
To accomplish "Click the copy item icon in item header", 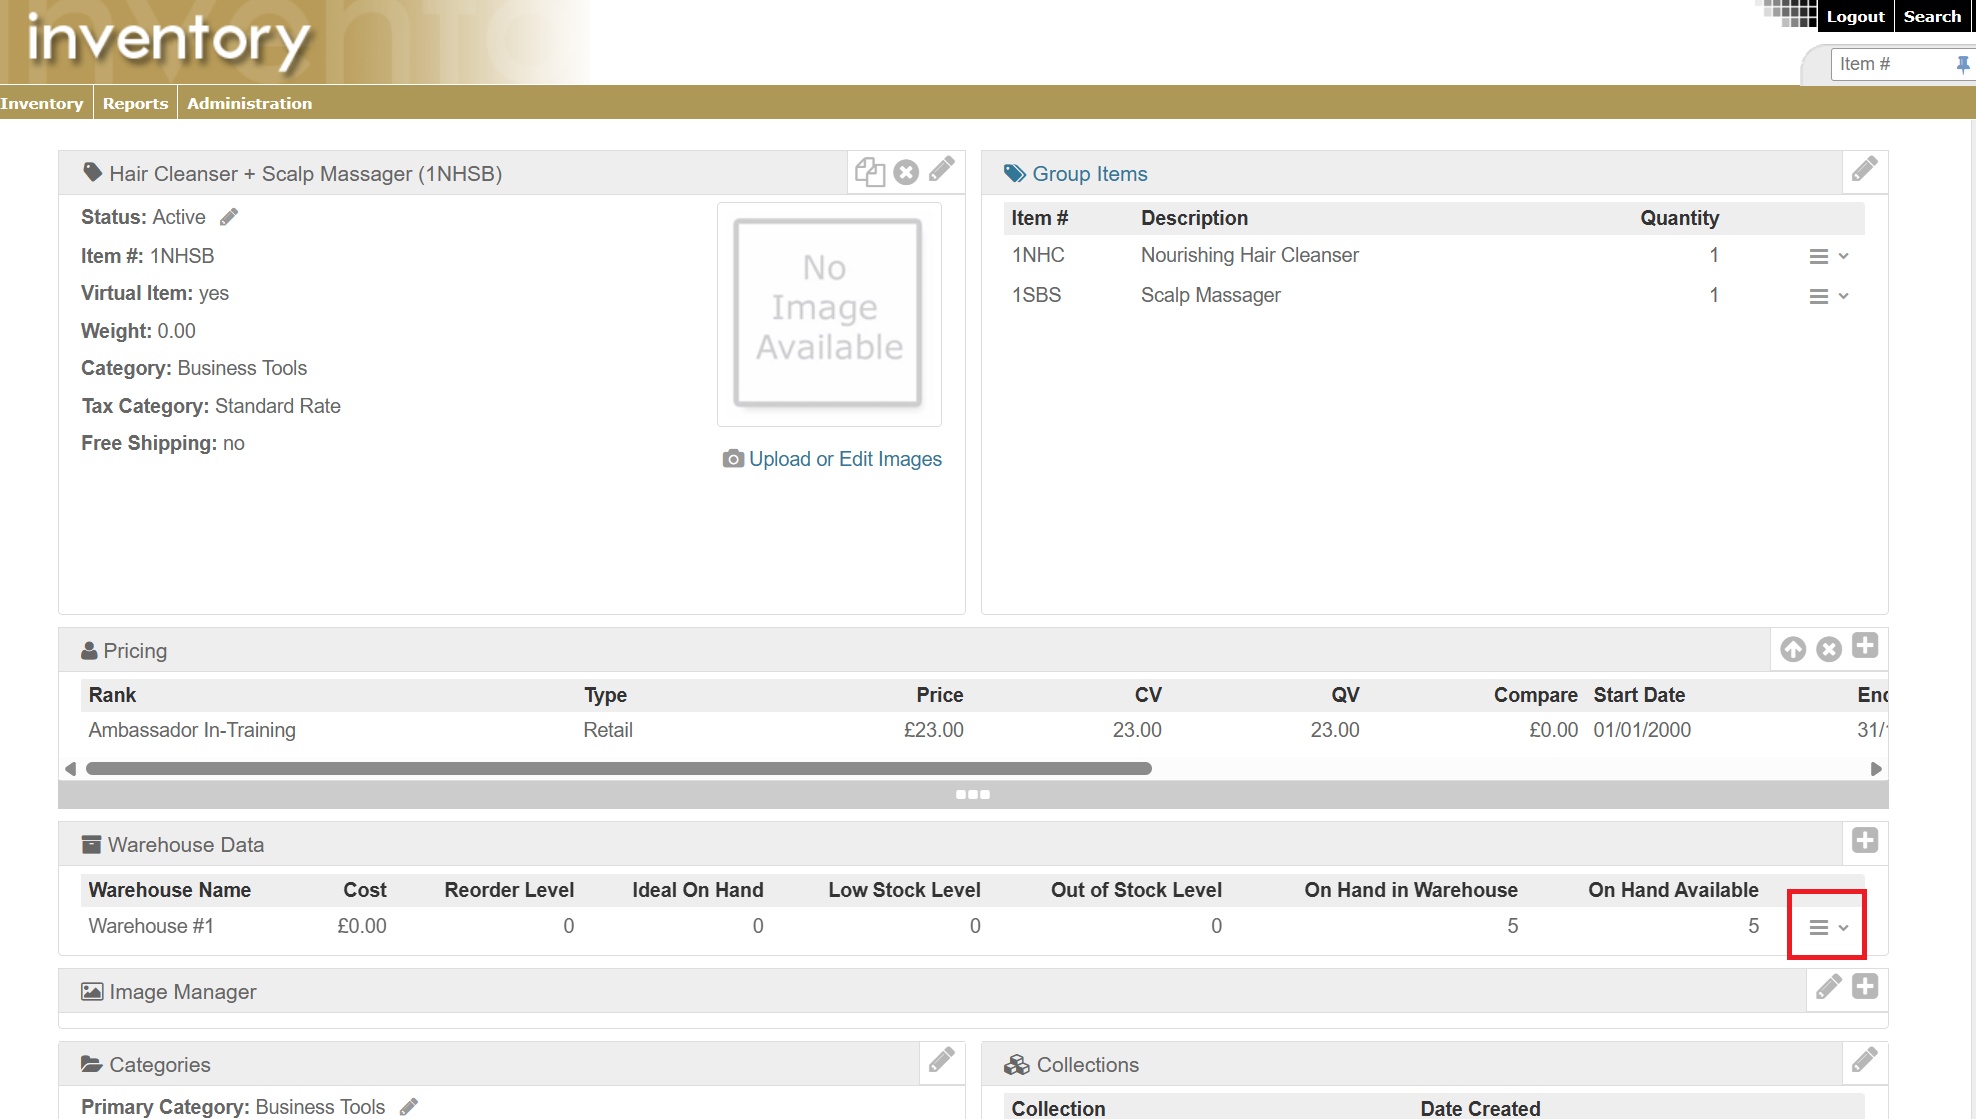I will point(869,172).
